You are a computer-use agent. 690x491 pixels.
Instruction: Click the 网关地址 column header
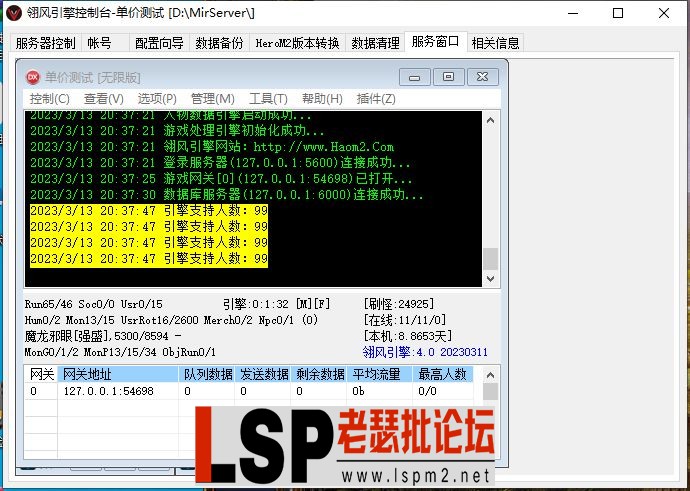click(118, 374)
